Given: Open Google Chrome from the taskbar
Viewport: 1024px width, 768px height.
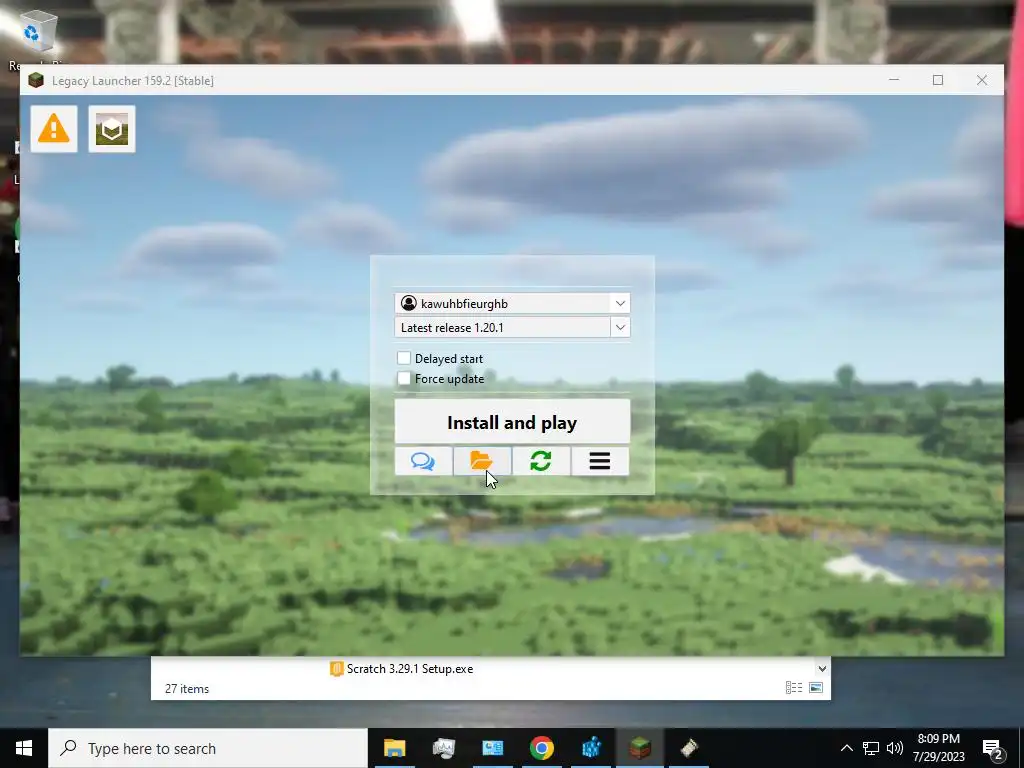Looking at the screenshot, I should click(x=541, y=748).
